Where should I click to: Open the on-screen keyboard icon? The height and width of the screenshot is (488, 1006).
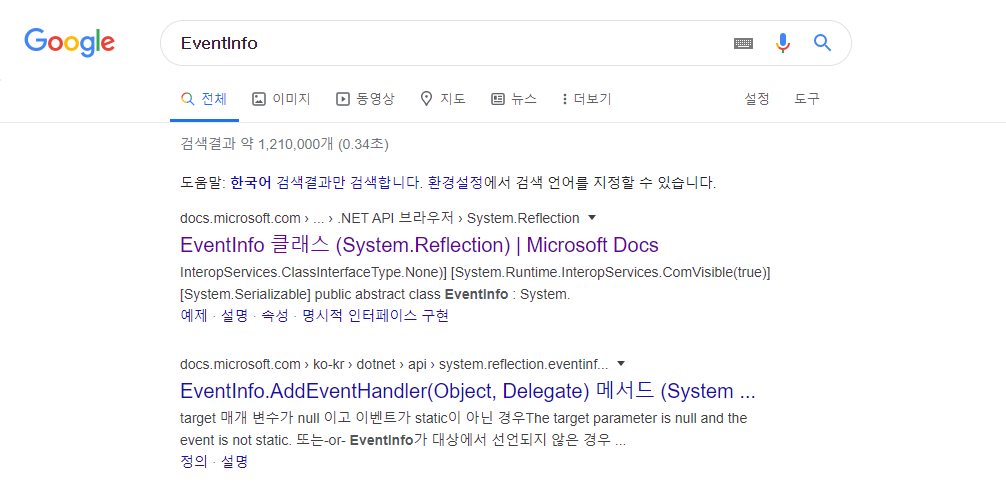coord(743,44)
